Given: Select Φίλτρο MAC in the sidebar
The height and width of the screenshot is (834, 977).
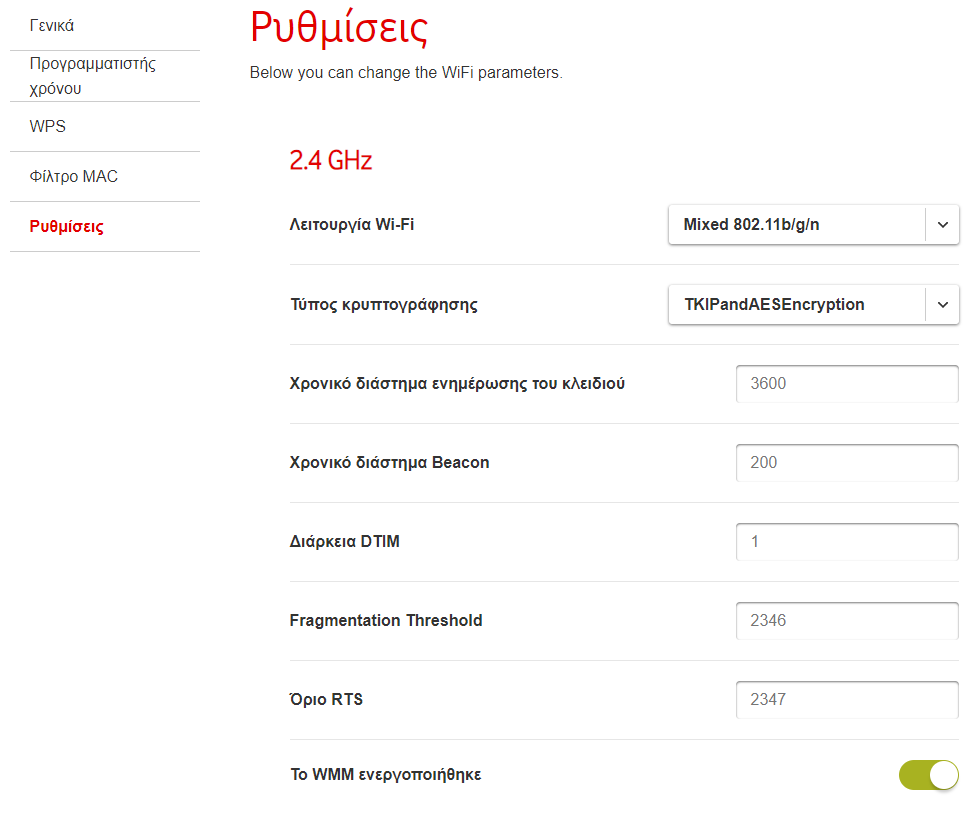Looking at the screenshot, I should coord(74,176).
